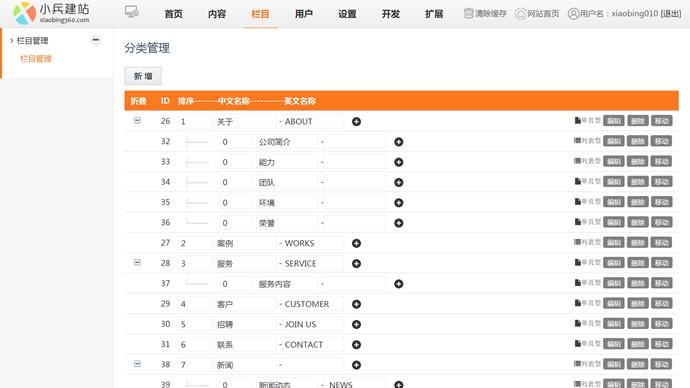The height and width of the screenshot is (388, 690).
Task: Click the user avatar icon by 用户名
Action: 573,14
